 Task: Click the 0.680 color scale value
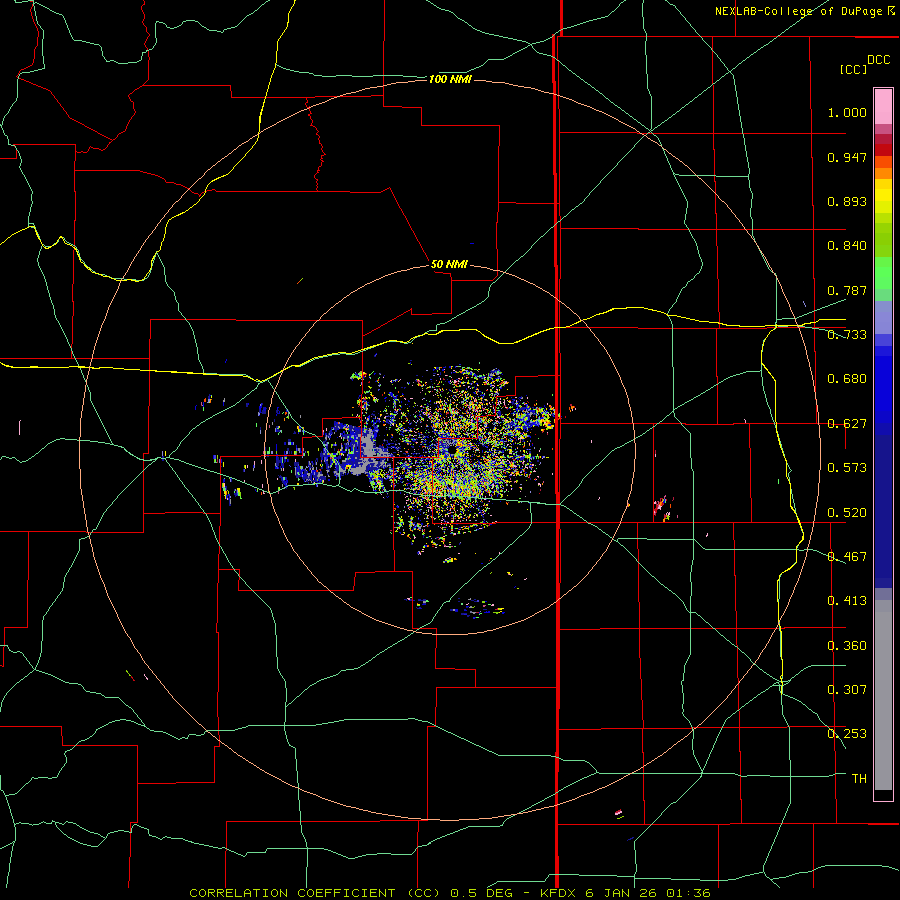coord(847,379)
